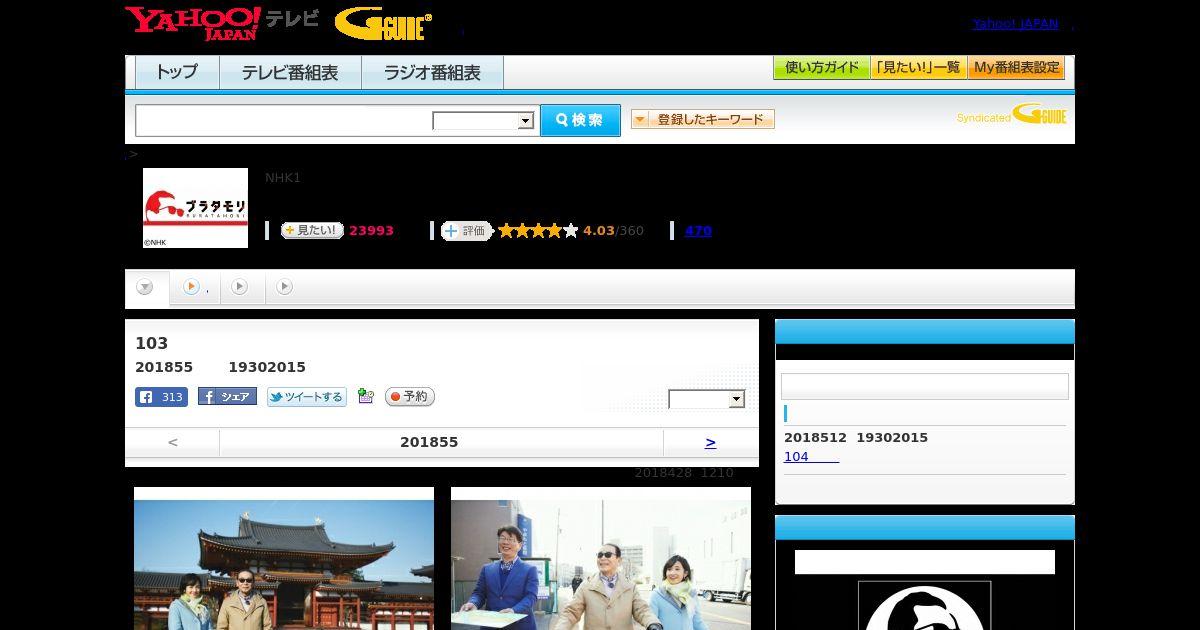Click the 見たい! add button
The width and height of the screenshot is (1200, 630).
point(312,230)
